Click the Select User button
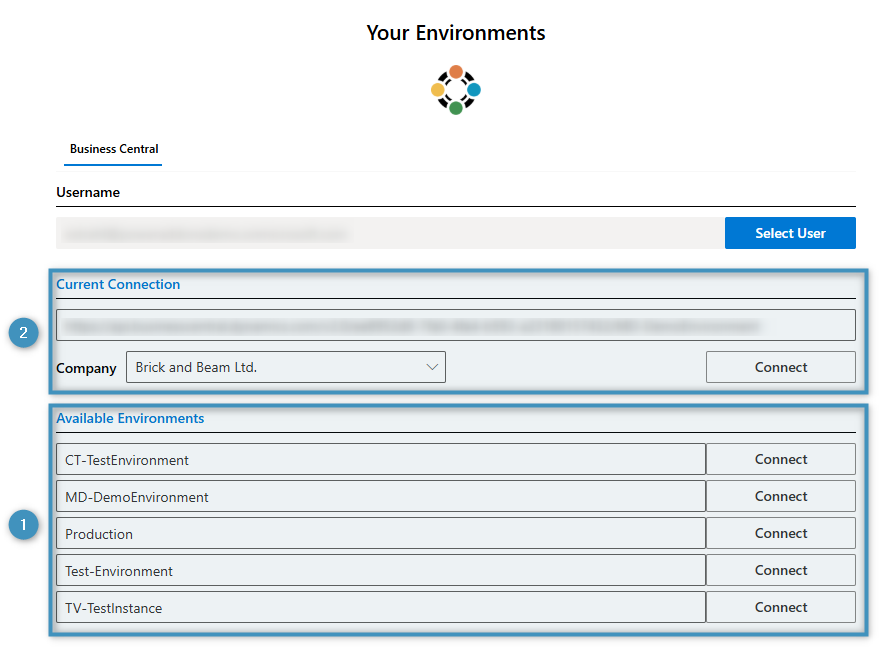Image resolution: width=884 pixels, height=648 pixels. (790, 233)
